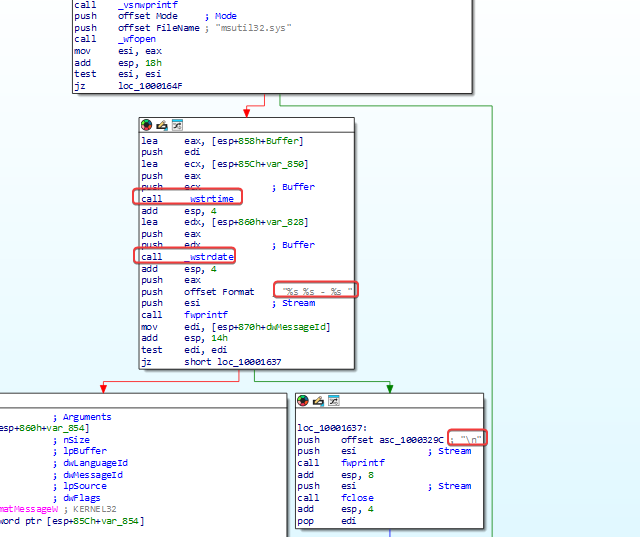Click the "; dwLanguageId" comment
The height and width of the screenshot is (537, 640).
coord(90,463)
